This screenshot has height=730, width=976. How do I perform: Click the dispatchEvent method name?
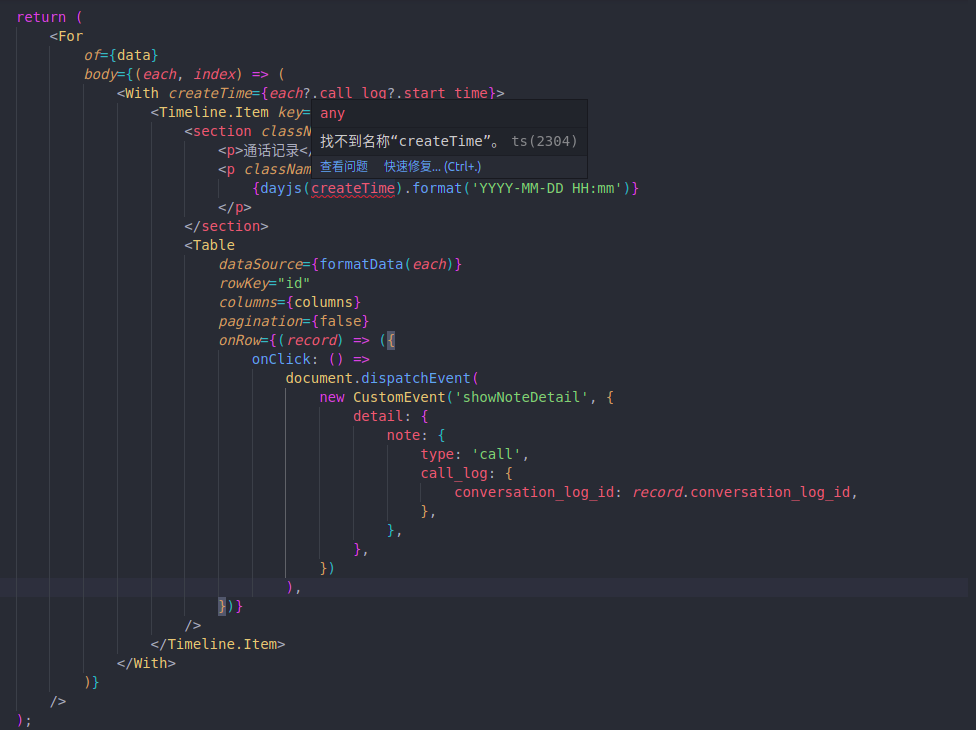pyautogui.click(x=416, y=378)
